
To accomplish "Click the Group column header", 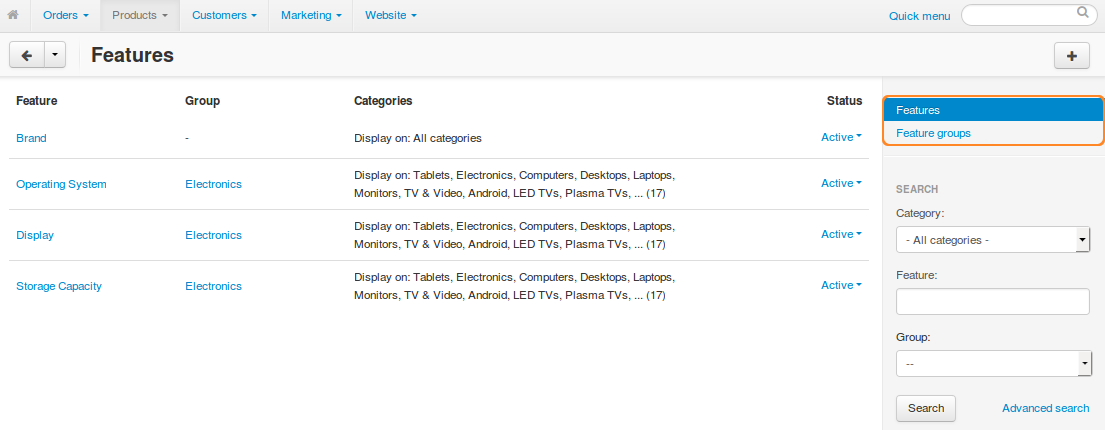I will 202,101.
